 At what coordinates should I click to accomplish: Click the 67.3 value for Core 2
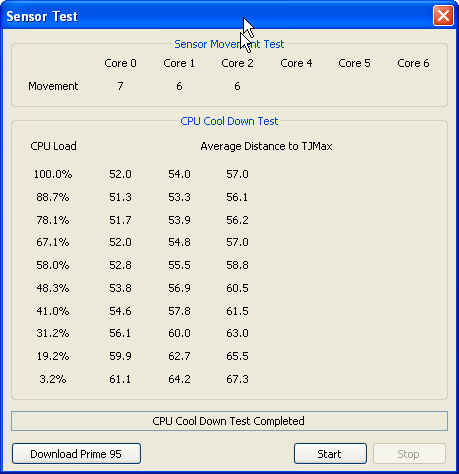click(237, 379)
